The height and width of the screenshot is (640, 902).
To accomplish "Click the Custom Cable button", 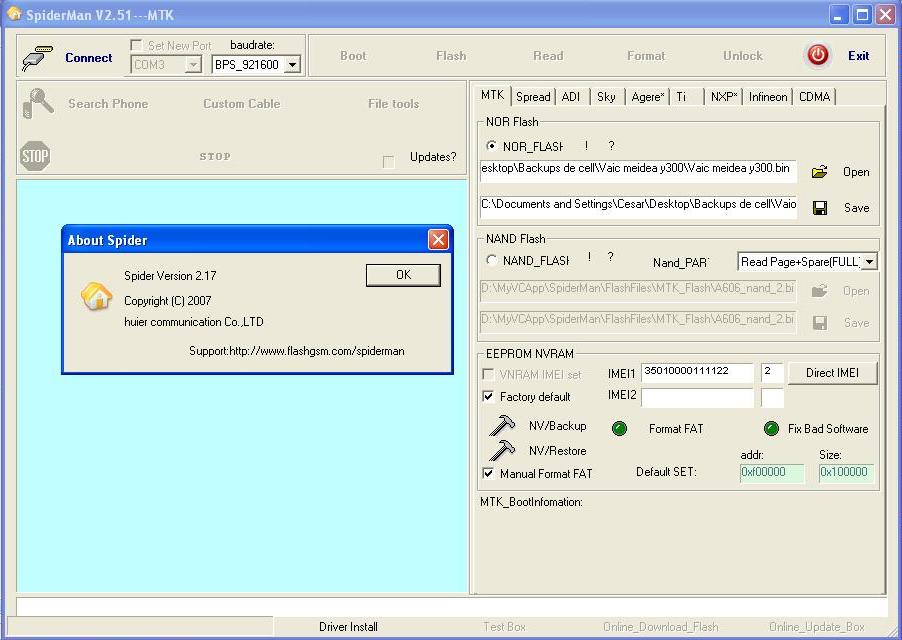I will 242,104.
